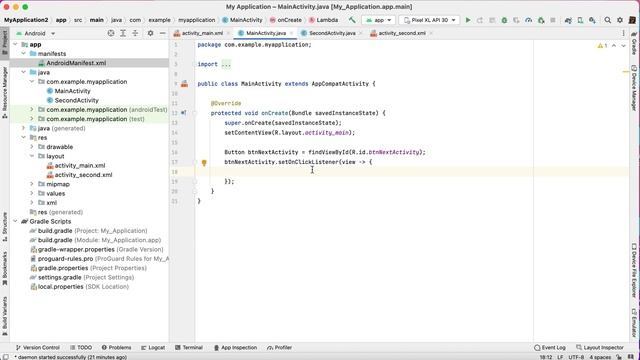Image resolution: width=640 pixels, height=360 pixels.
Task: Open the Logcat tool window
Action: pyautogui.click(x=153, y=348)
